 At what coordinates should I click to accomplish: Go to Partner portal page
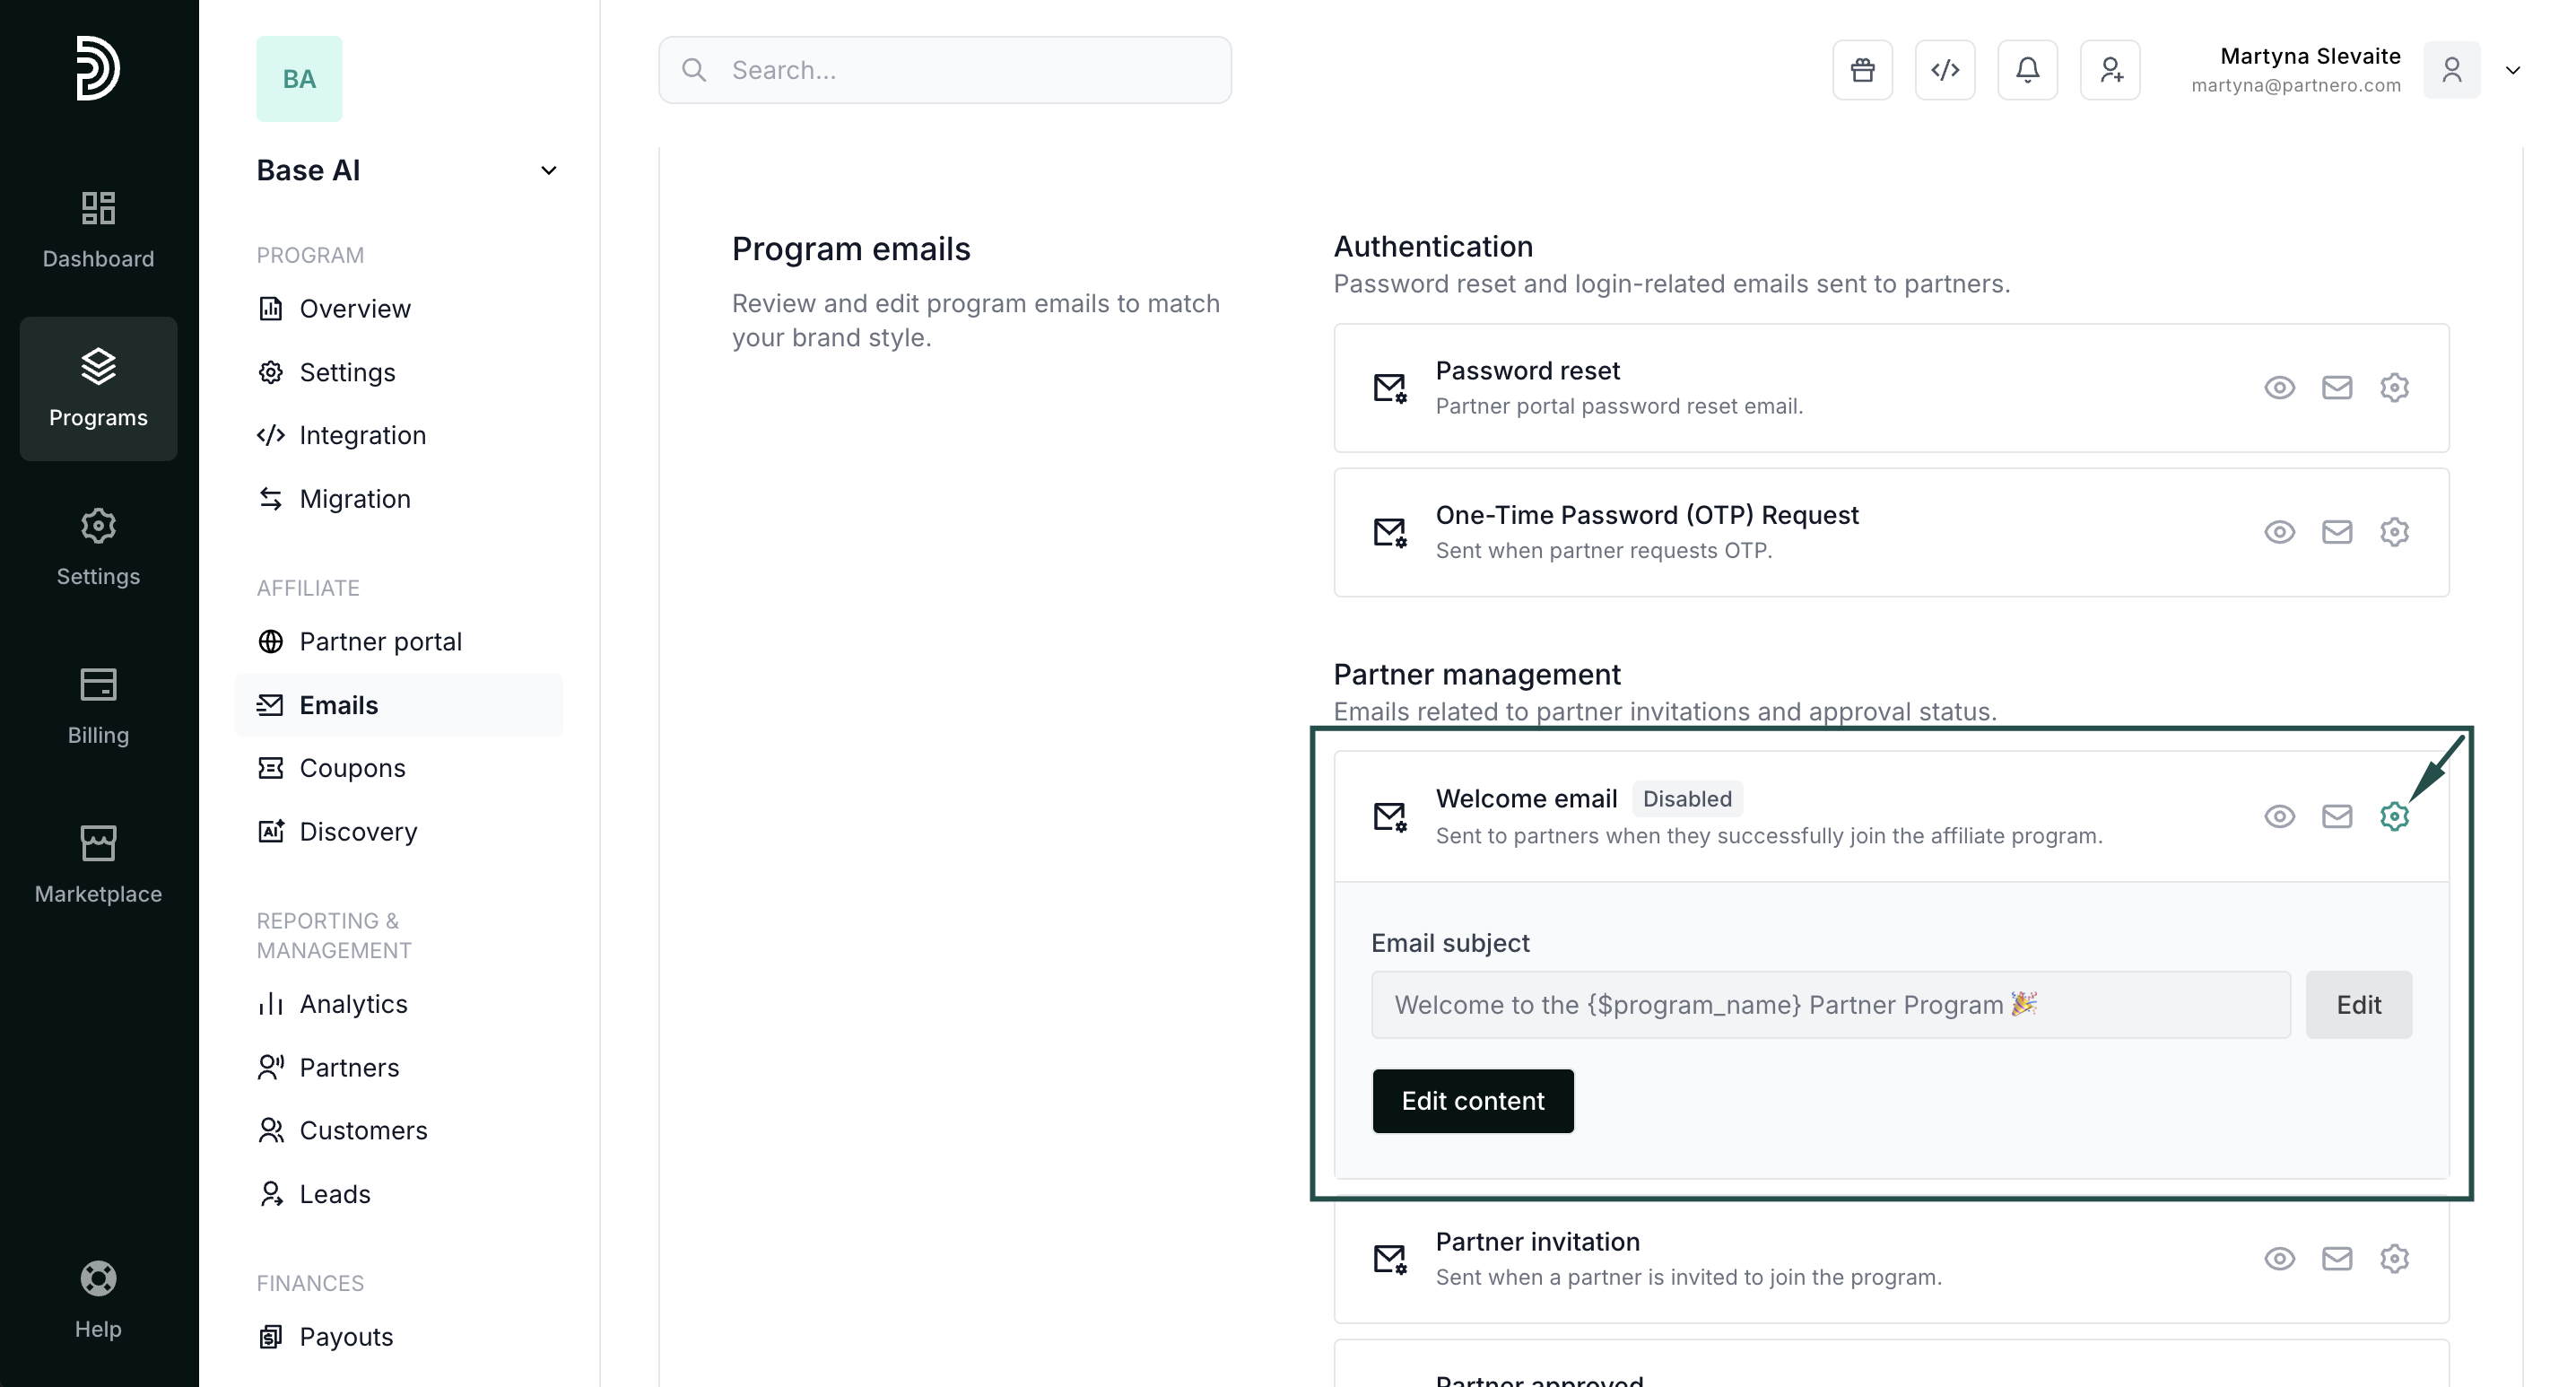[x=380, y=641]
